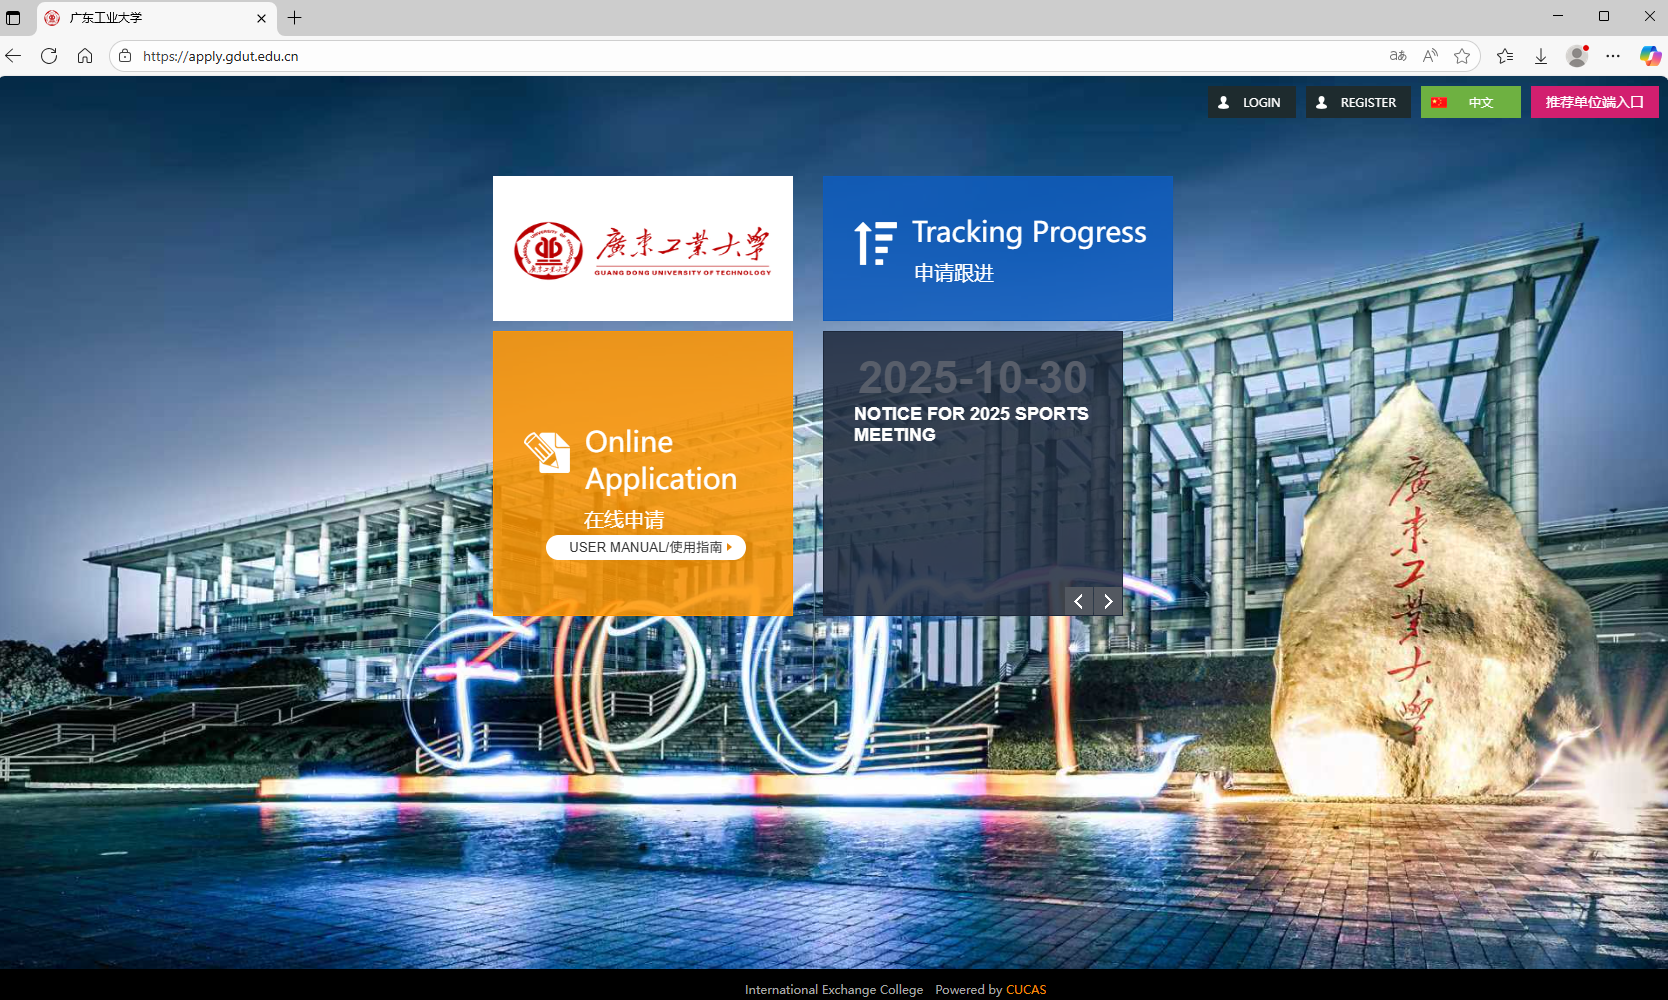The width and height of the screenshot is (1668, 1000).
Task: Open the Copilot sidebar icon
Action: (x=1650, y=56)
